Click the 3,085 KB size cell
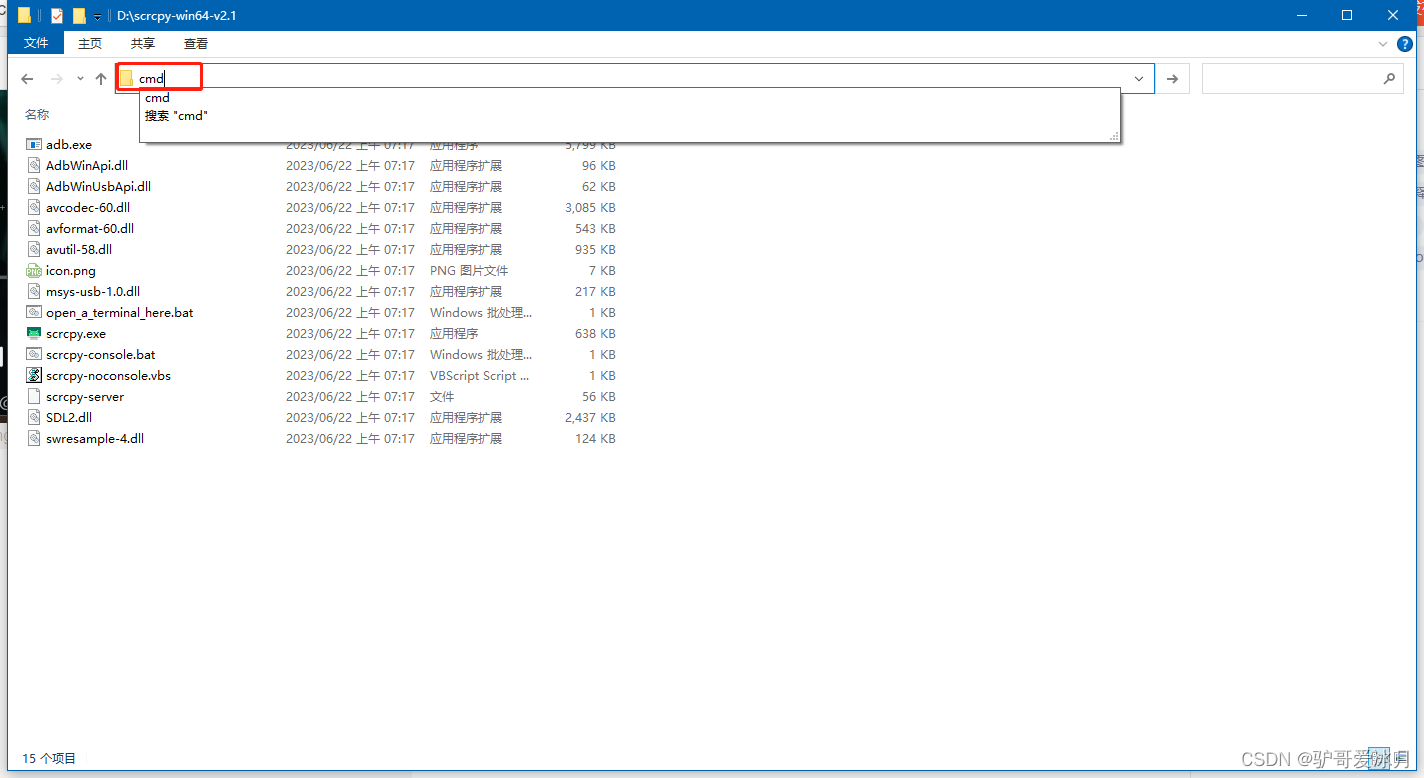Viewport: 1424px width, 778px height. [590, 208]
